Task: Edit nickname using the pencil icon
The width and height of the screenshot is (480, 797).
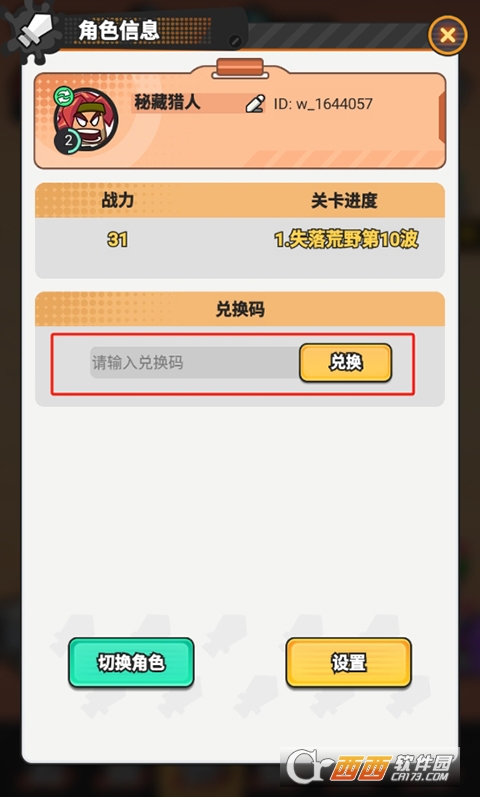Action: coord(255,104)
